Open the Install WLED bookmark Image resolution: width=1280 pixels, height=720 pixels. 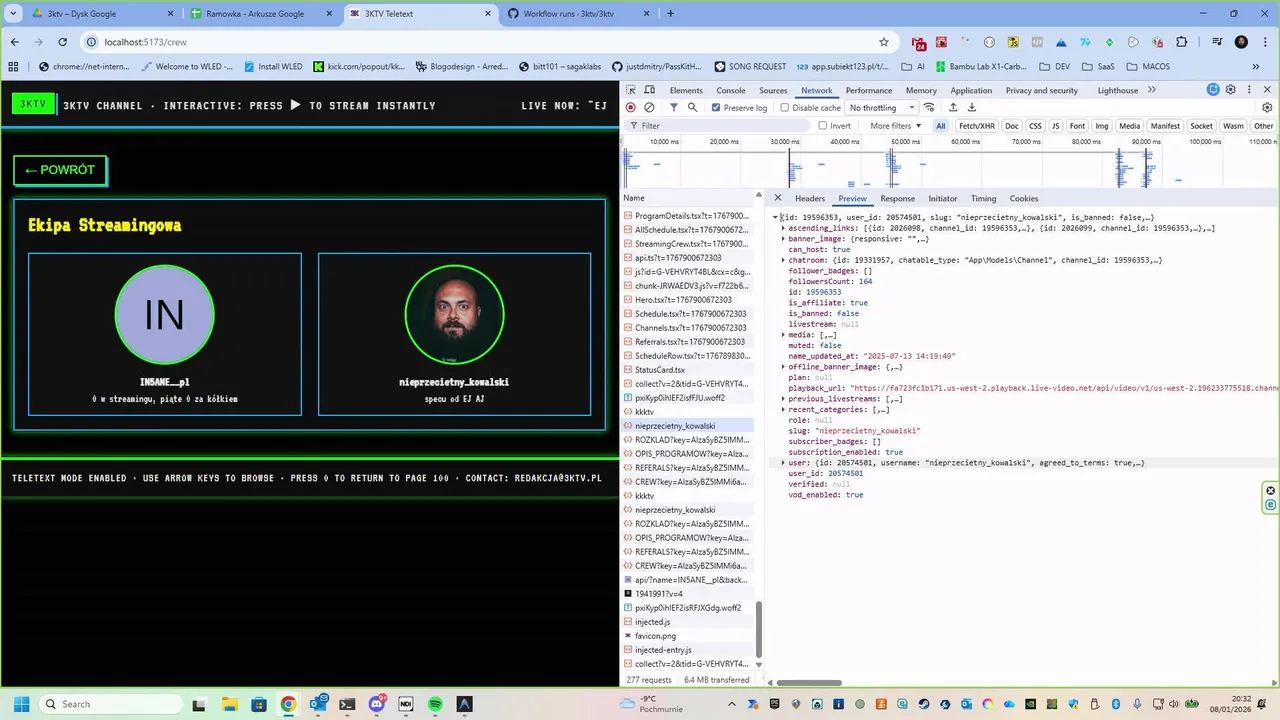pos(272,66)
